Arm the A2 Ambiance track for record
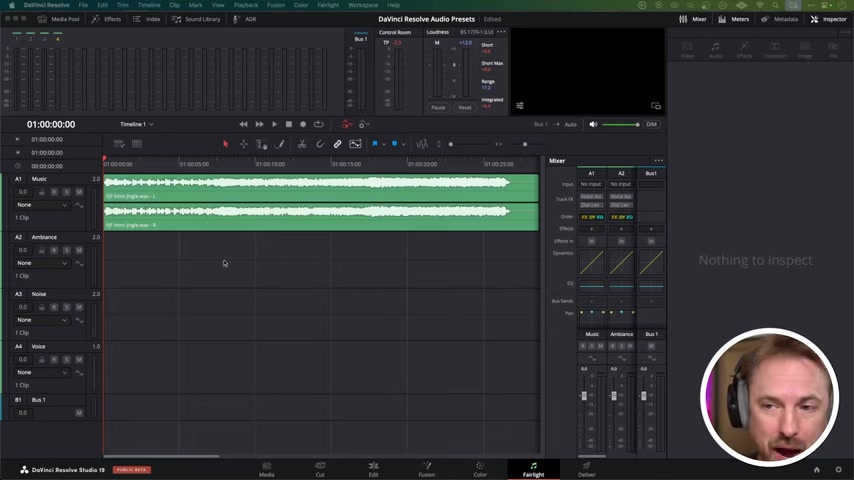 (54, 250)
